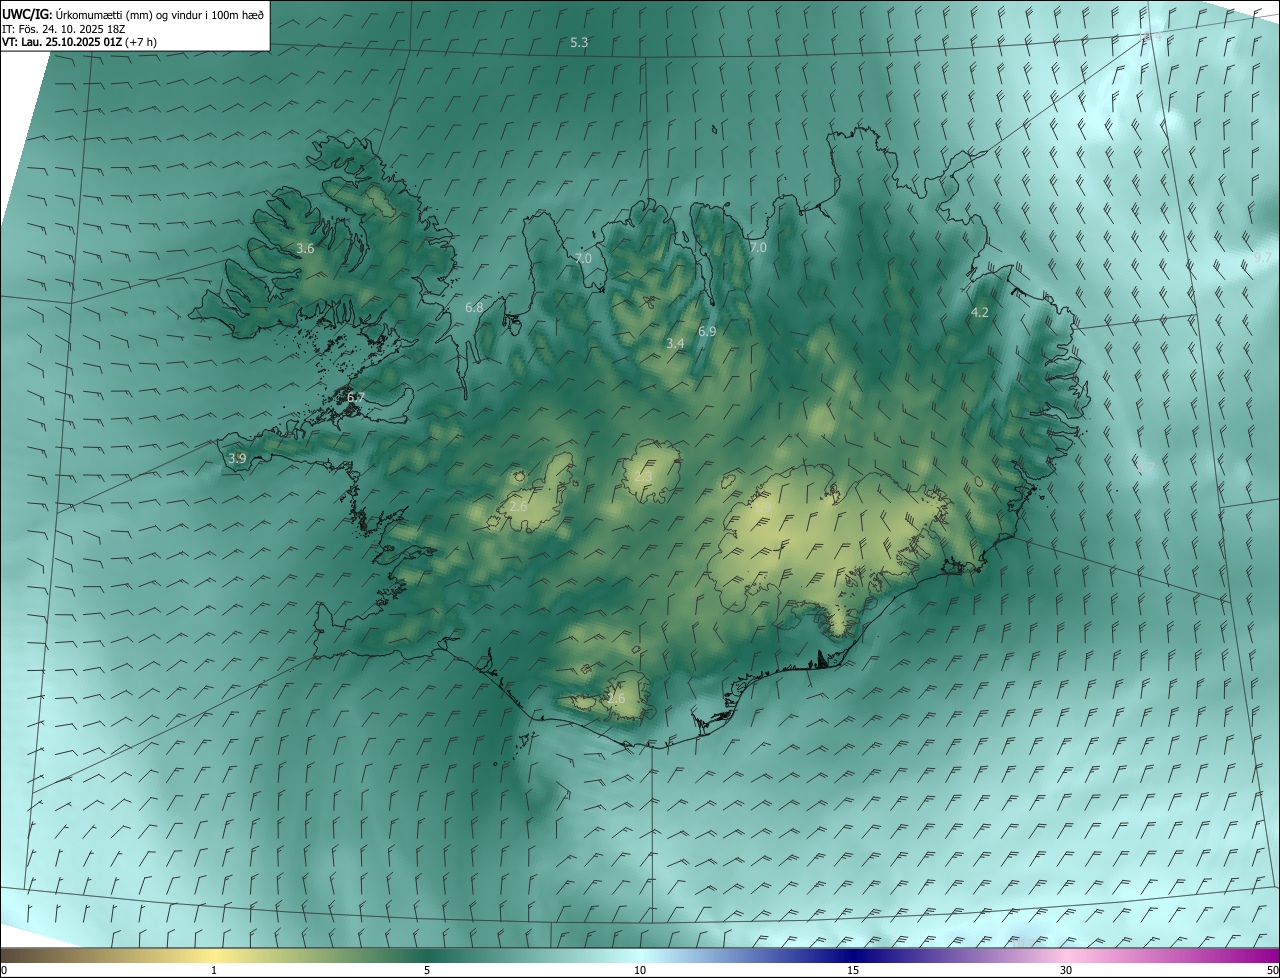Click the 3.4 value label

pos(675,343)
